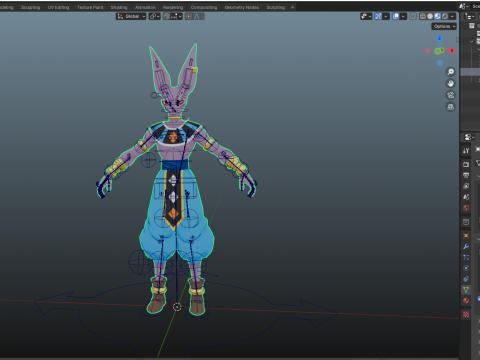480x360 pixels.
Task: Open the scene selector icon in top bar
Action: [463, 6]
